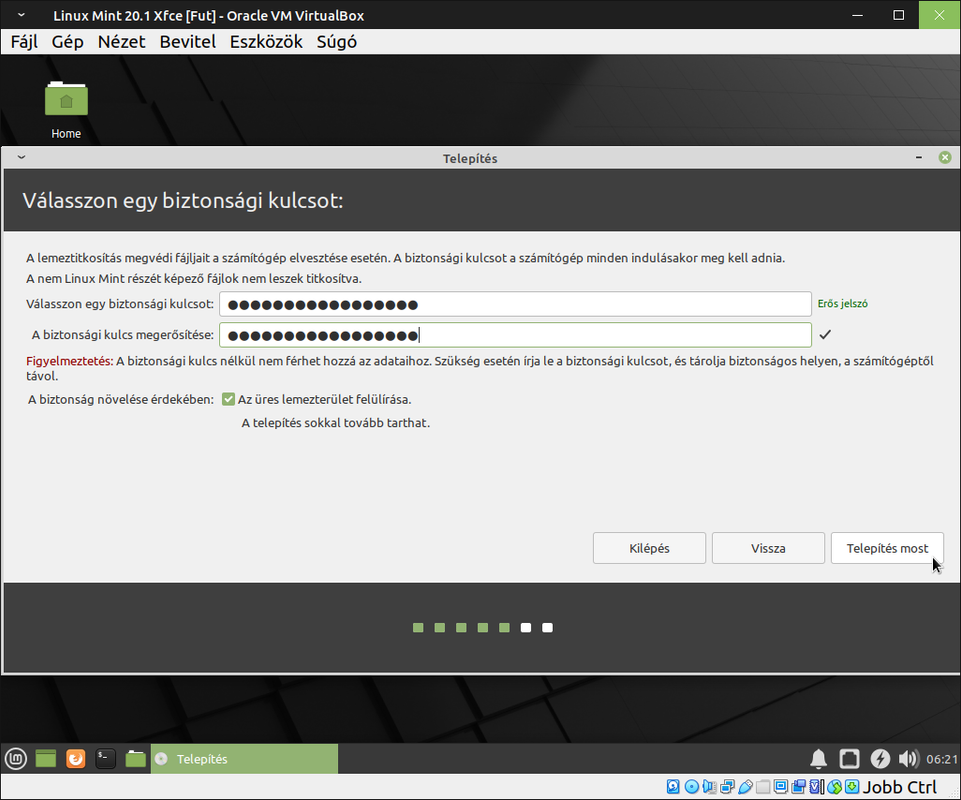
Task: Click VirtualBox display indicator icon
Action: point(781,787)
